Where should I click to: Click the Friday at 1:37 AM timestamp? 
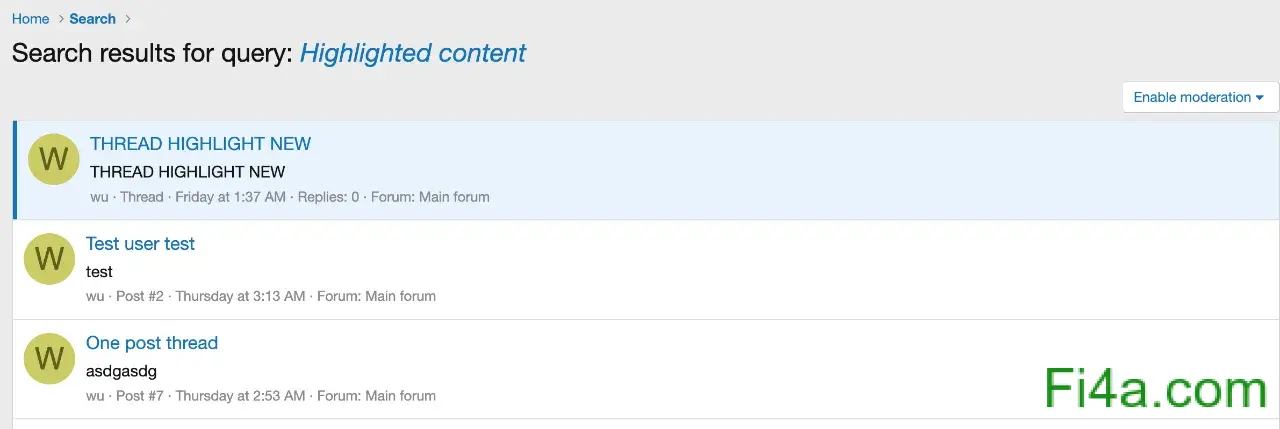[230, 197]
